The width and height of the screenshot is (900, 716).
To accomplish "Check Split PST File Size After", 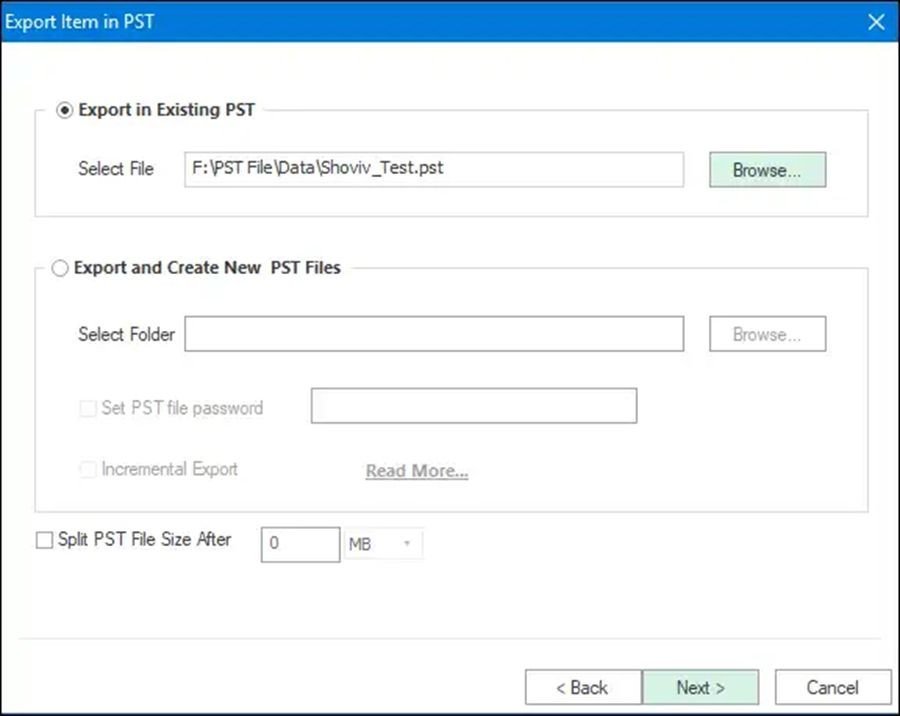I will 44,540.
